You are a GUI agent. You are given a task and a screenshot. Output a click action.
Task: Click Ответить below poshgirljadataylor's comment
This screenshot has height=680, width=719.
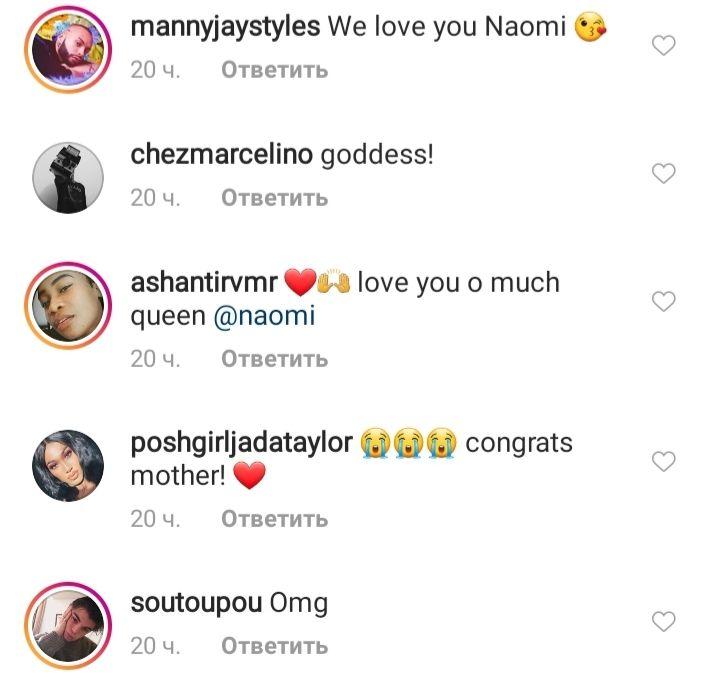pyautogui.click(x=274, y=518)
